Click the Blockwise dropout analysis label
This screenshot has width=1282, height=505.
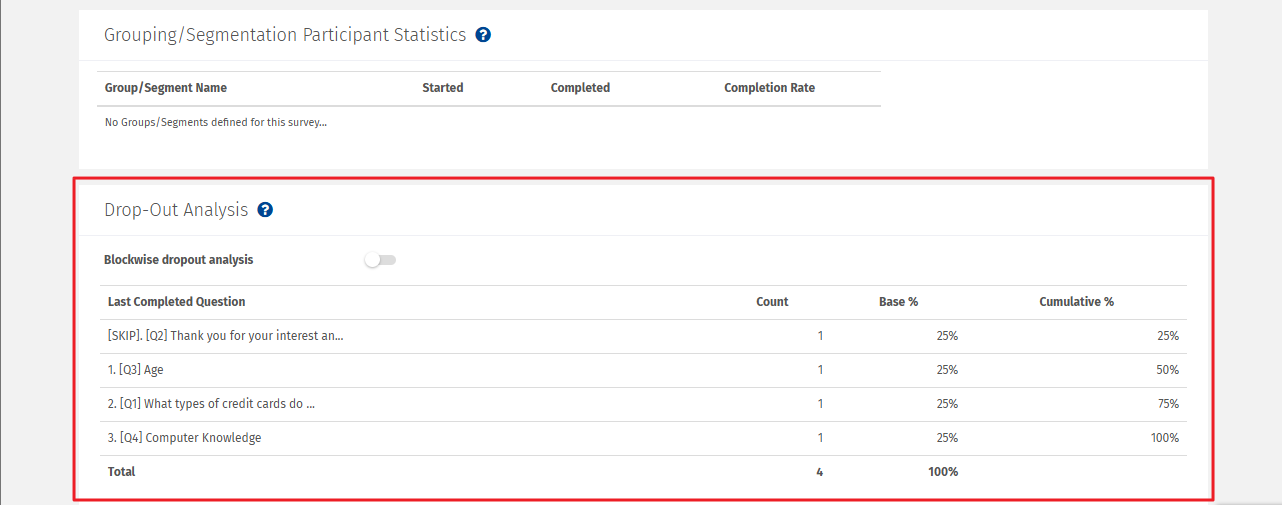(x=179, y=260)
